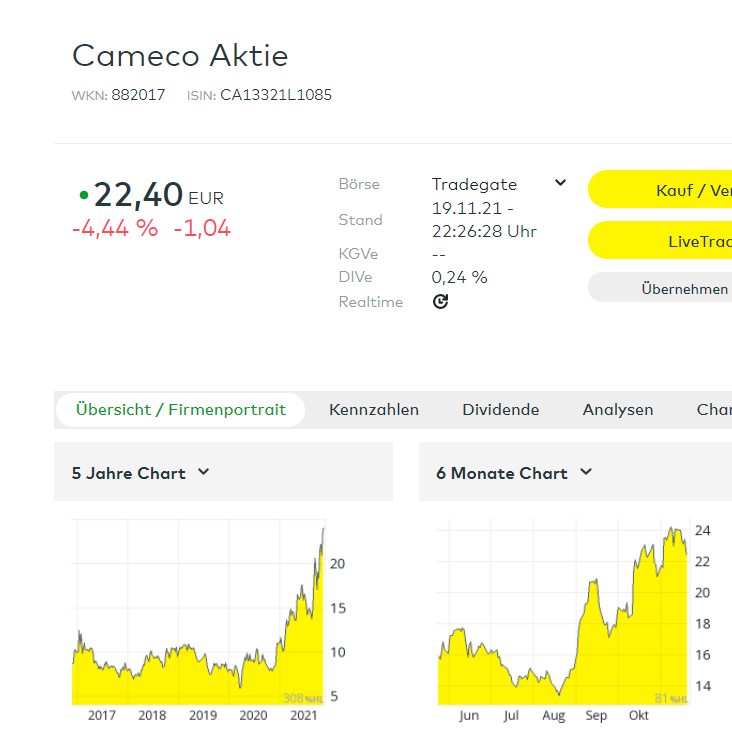This screenshot has width=732, height=749.
Task: Open the partially visible Chart tab
Action: pos(713,410)
